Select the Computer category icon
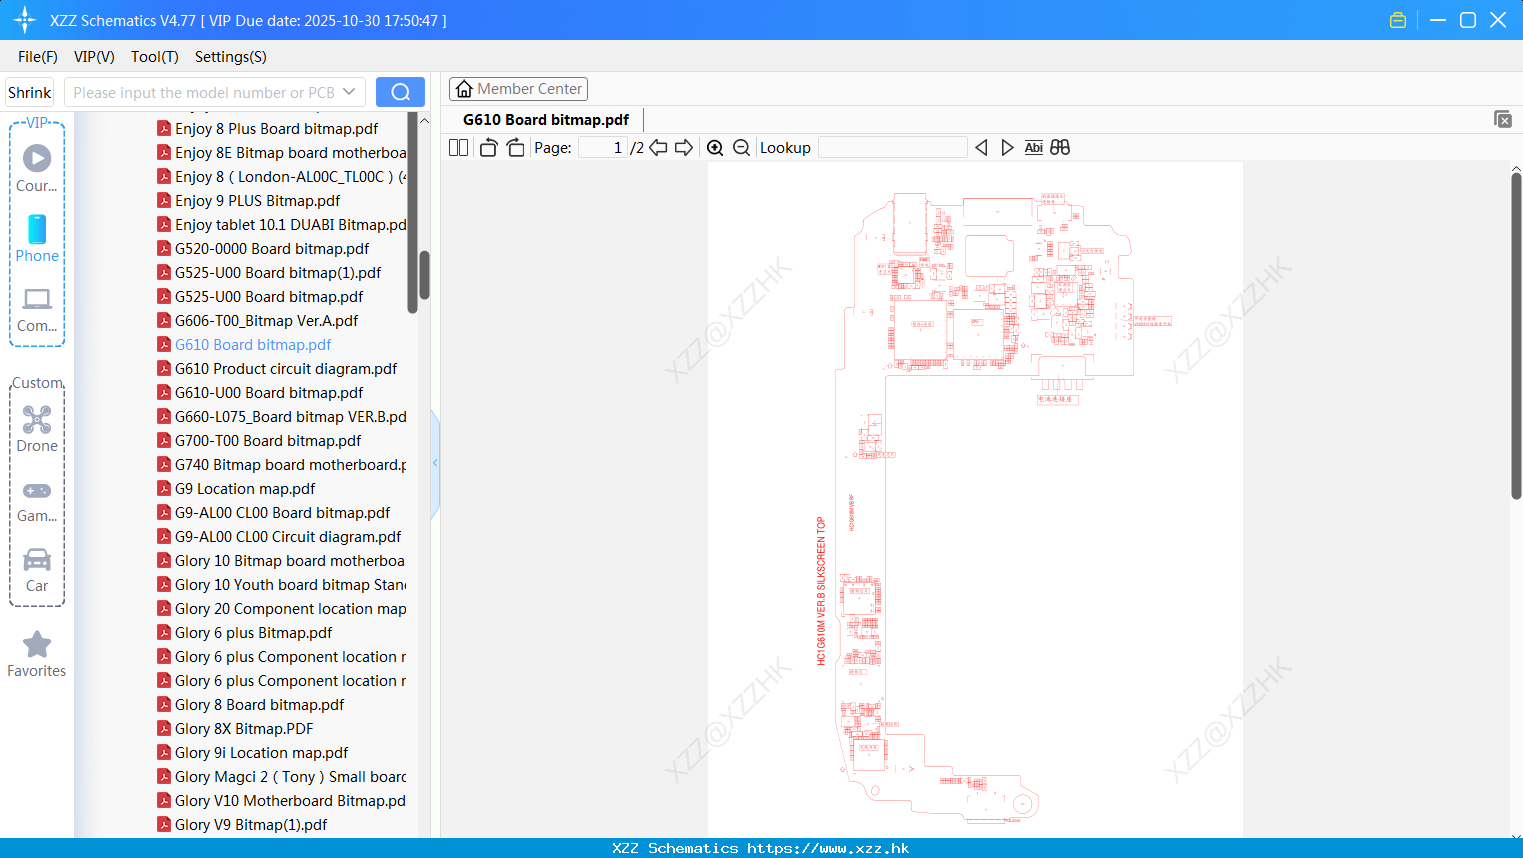This screenshot has height=858, width=1523. tap(37, 299)
